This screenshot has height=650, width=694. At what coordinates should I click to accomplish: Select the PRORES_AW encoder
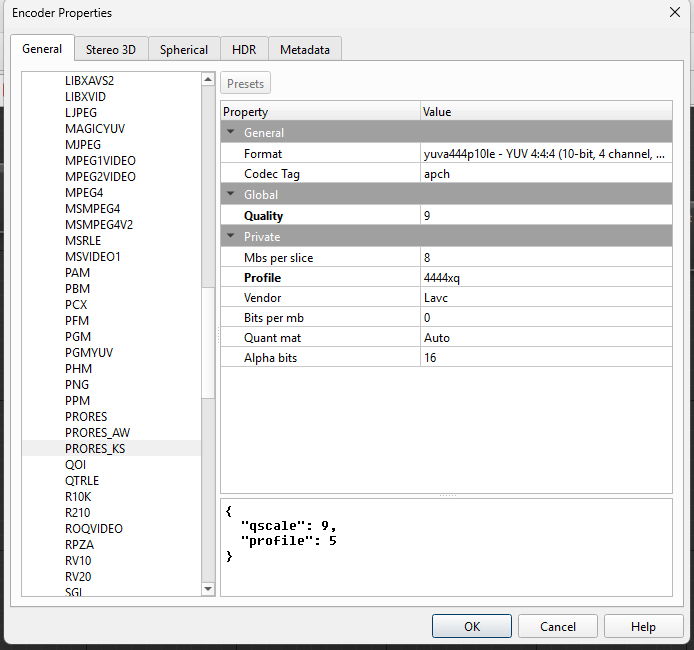(97, 432)
